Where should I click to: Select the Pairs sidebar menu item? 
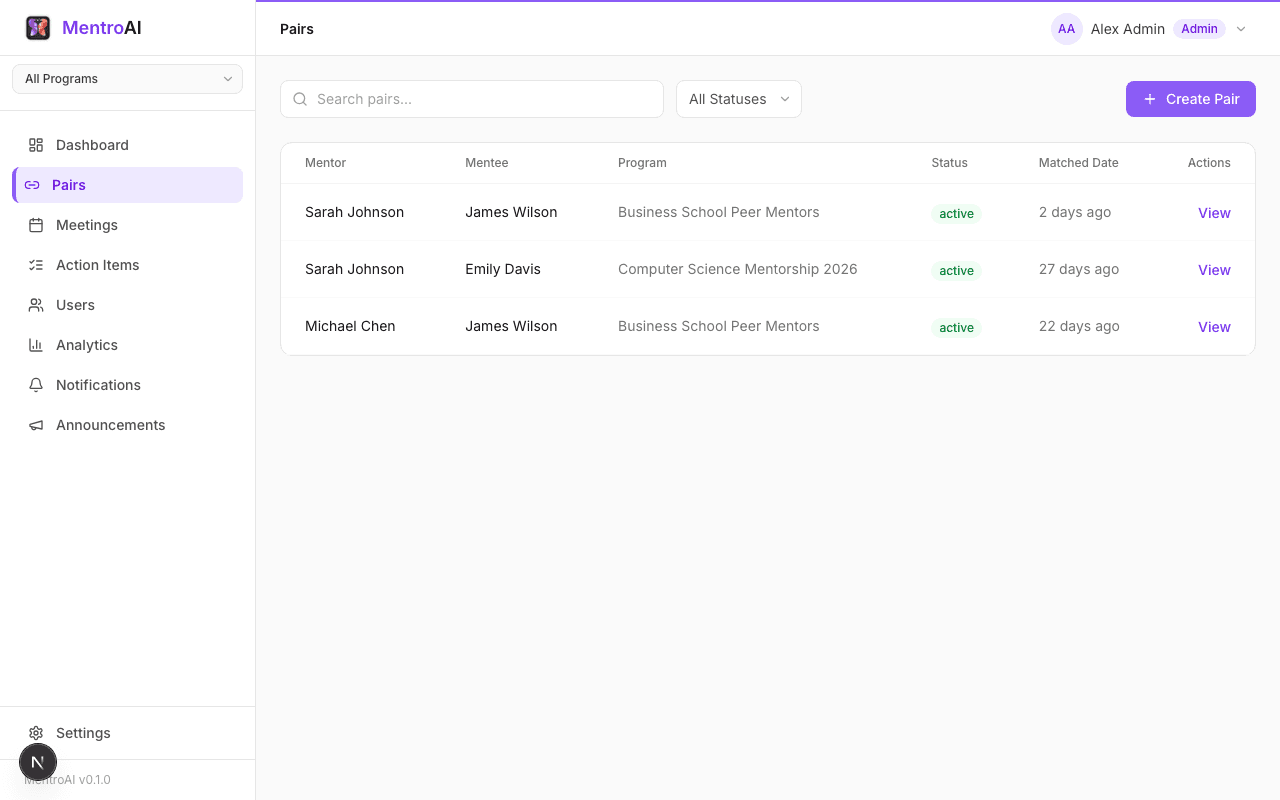coord(128,185)
